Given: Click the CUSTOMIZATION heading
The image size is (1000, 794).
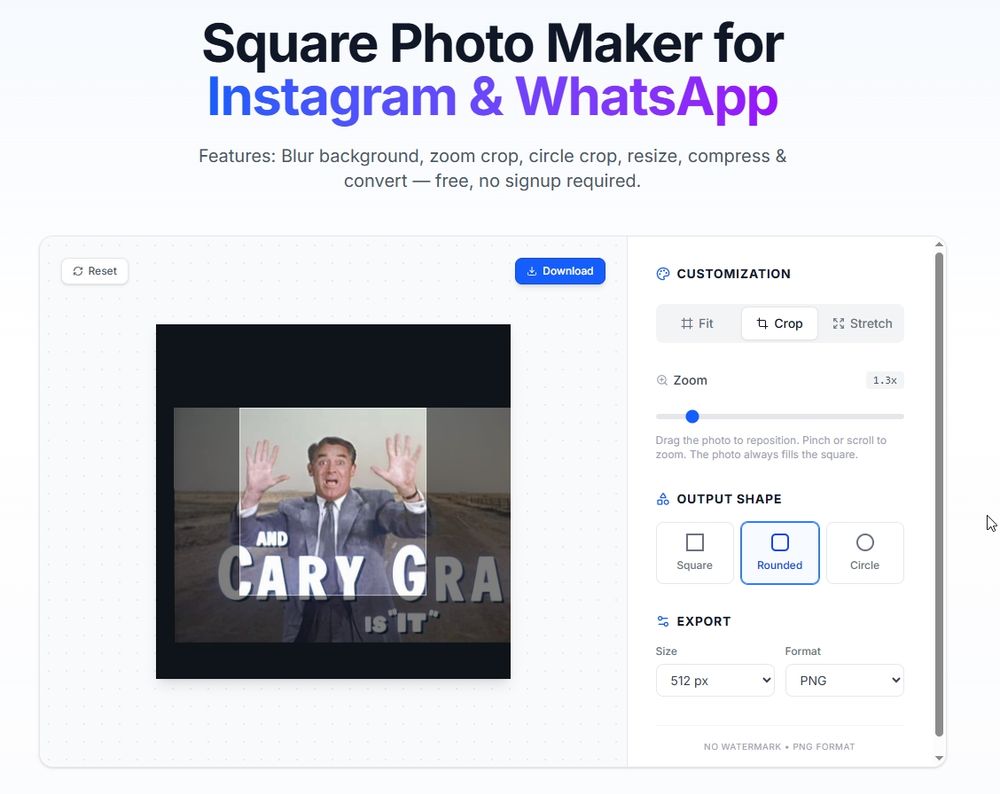Looking at the screenshot, I should click(733, 274).
